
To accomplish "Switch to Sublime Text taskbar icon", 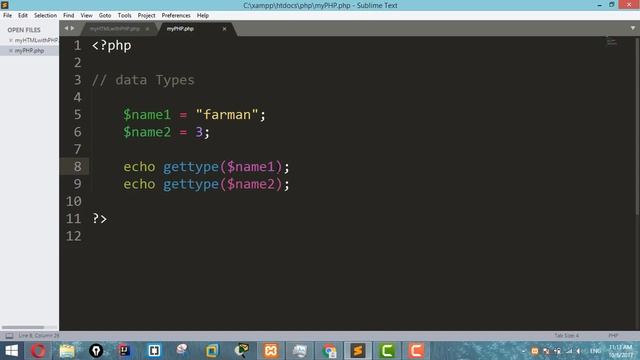I will [358, 351].
